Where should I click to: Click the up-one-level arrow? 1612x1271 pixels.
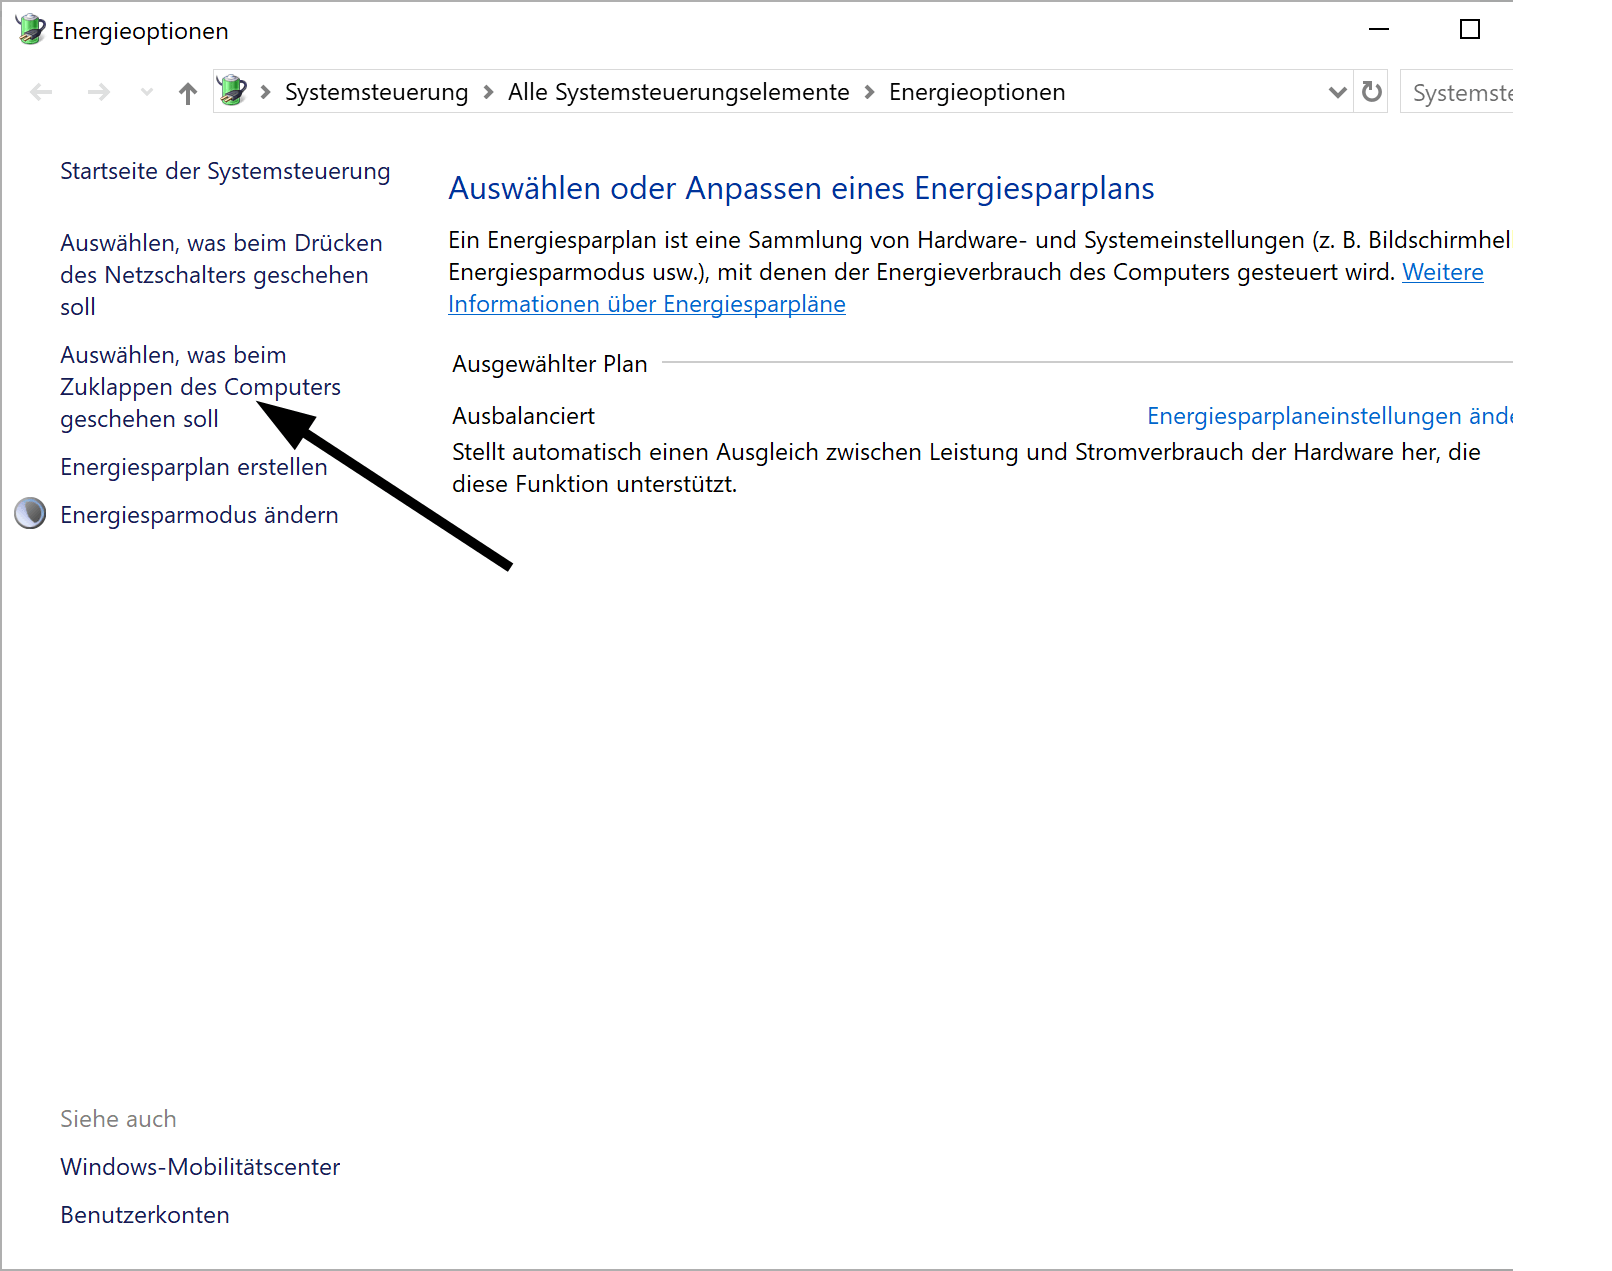tap(187, 91)
